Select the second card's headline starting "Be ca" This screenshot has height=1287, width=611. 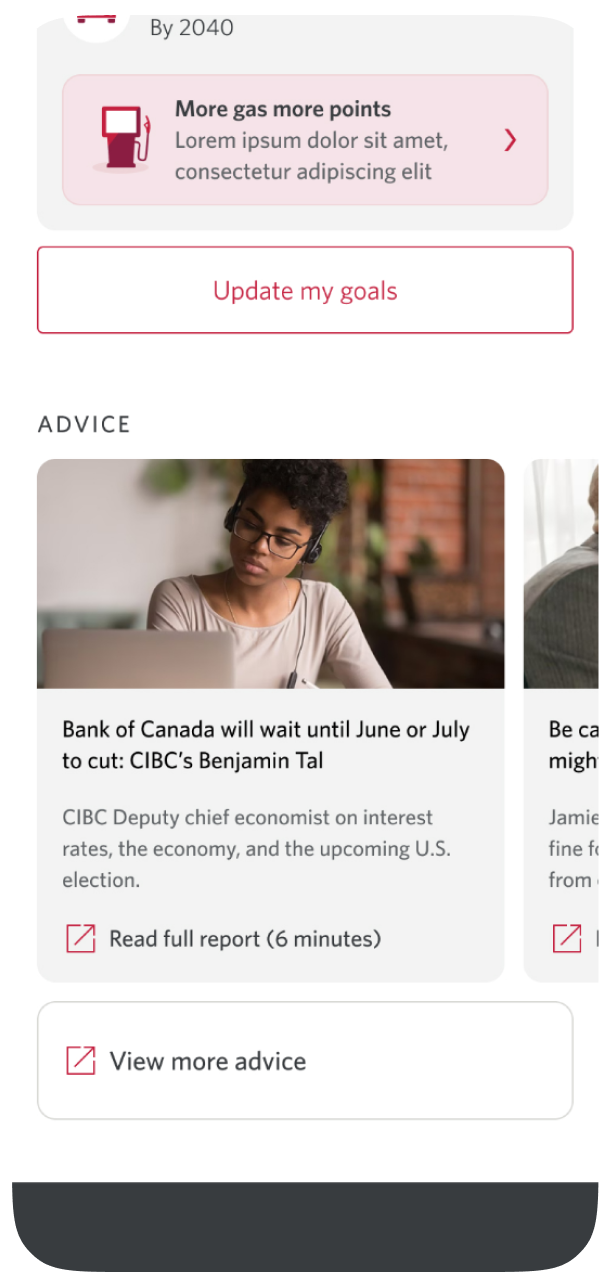tap(573, 745)
